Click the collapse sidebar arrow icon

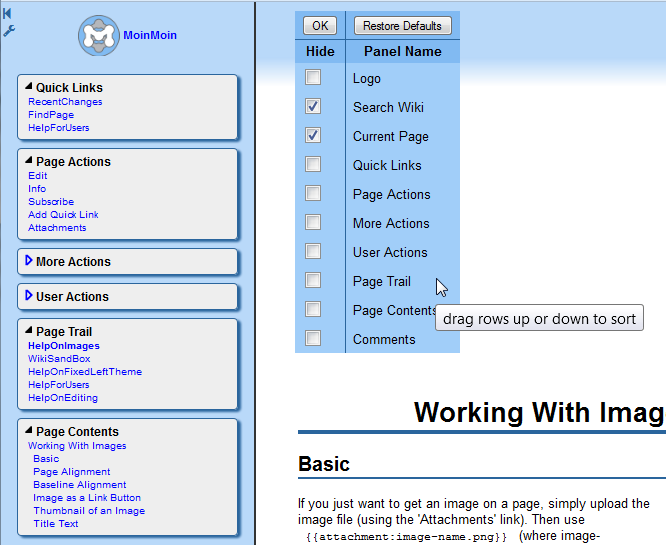8,12
